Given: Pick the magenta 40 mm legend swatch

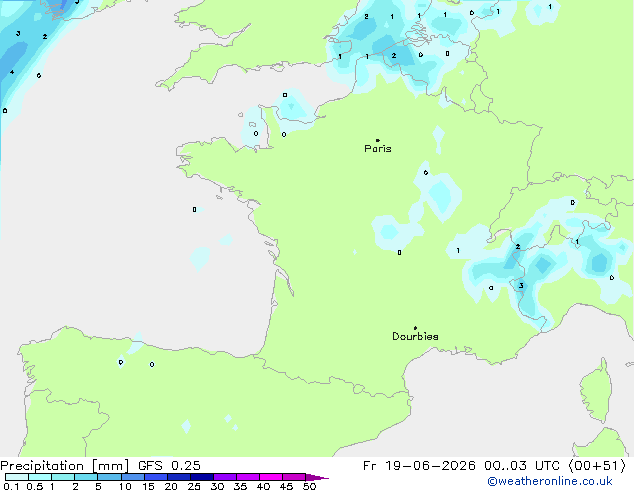Looking at the screenshot, I should click(x=271, y=477).
